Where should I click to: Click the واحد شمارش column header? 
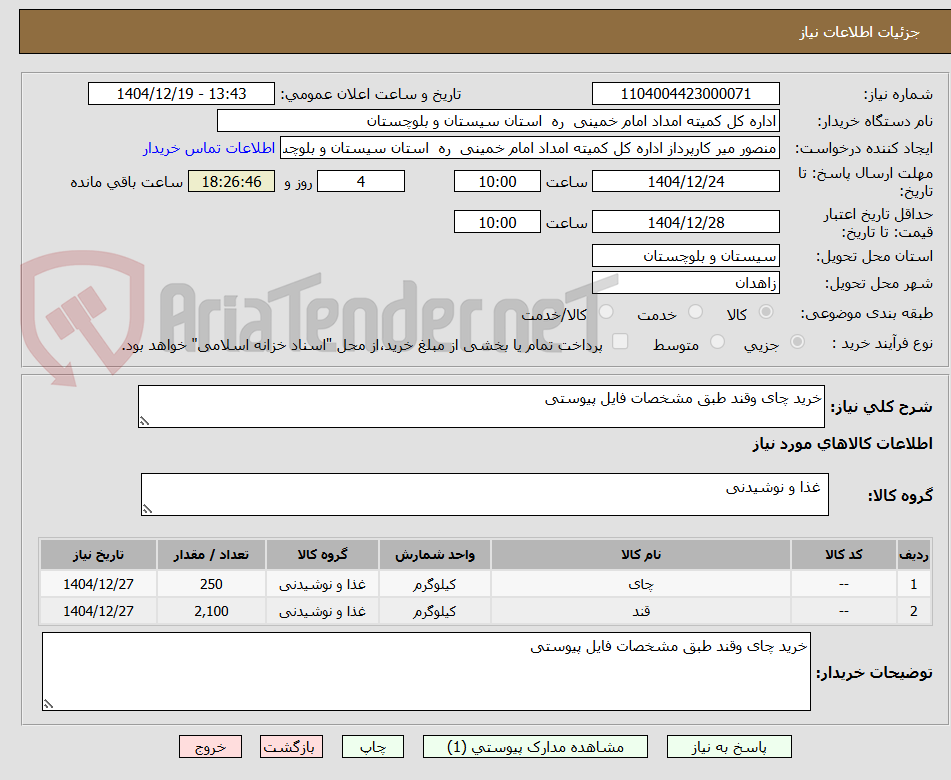(435, 554)
